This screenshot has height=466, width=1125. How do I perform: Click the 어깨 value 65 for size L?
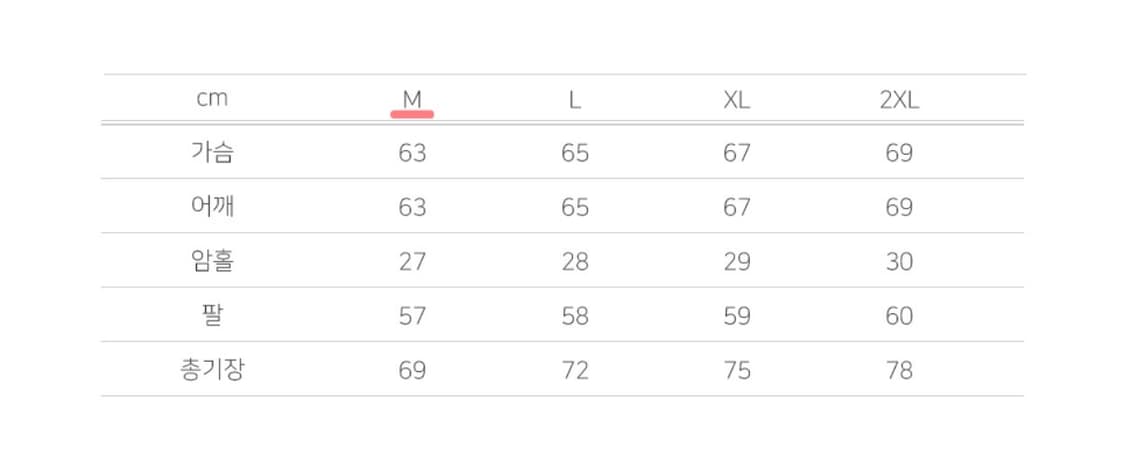pos(575,207)
